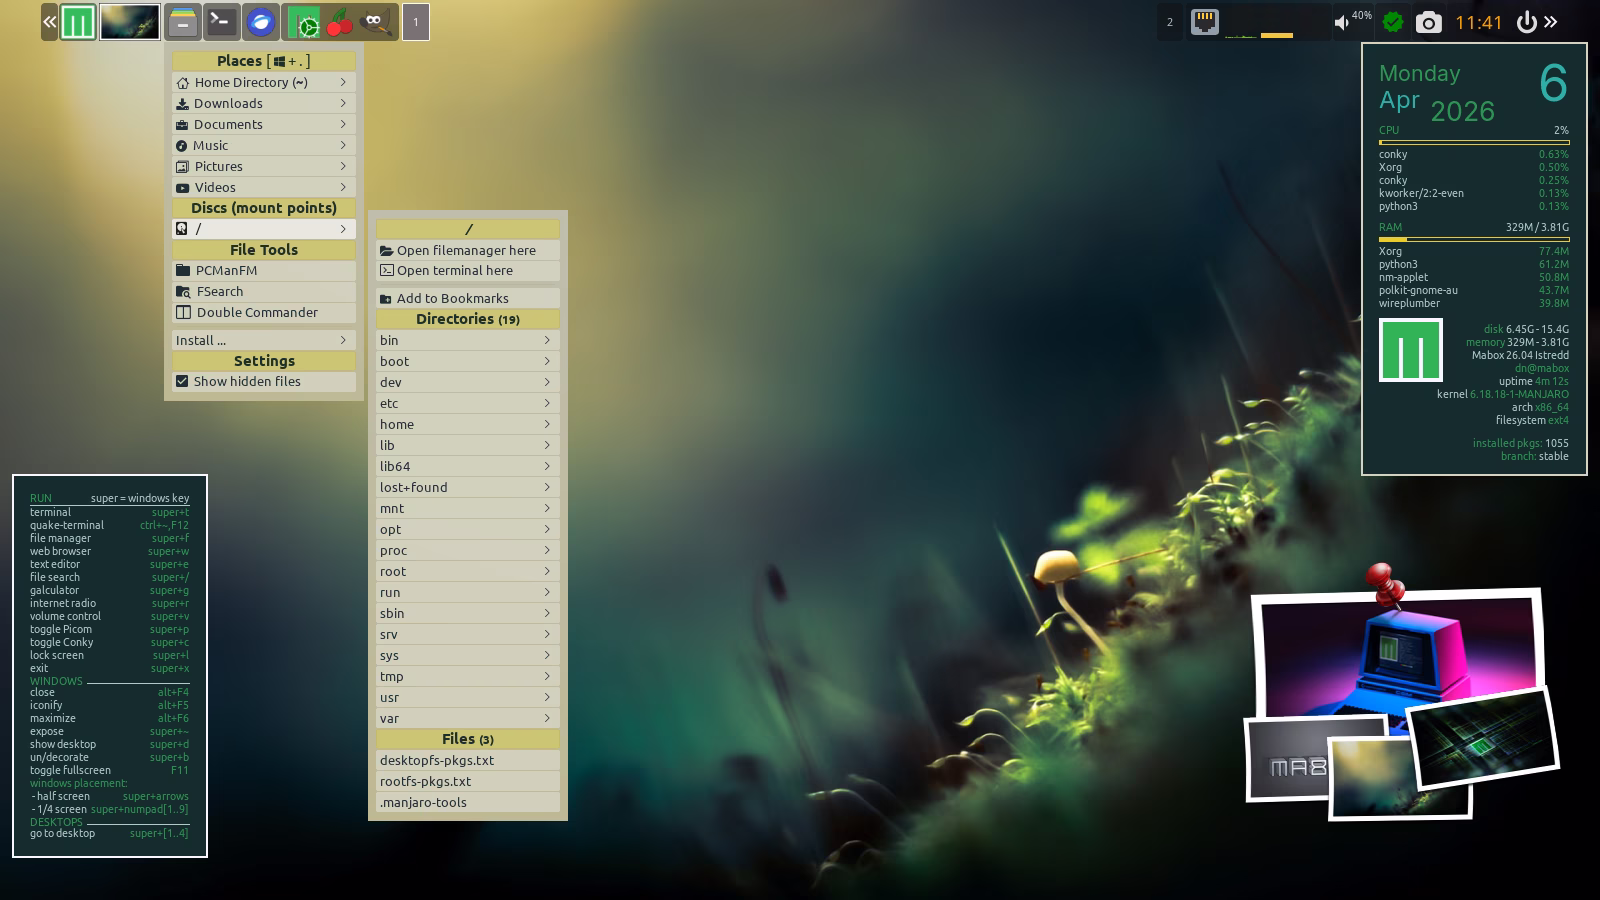Image resolution: width=1600 pixels, height=900 pixels.
Task: Click the volume speaker icon
Action: click(x=1342, y=22)
